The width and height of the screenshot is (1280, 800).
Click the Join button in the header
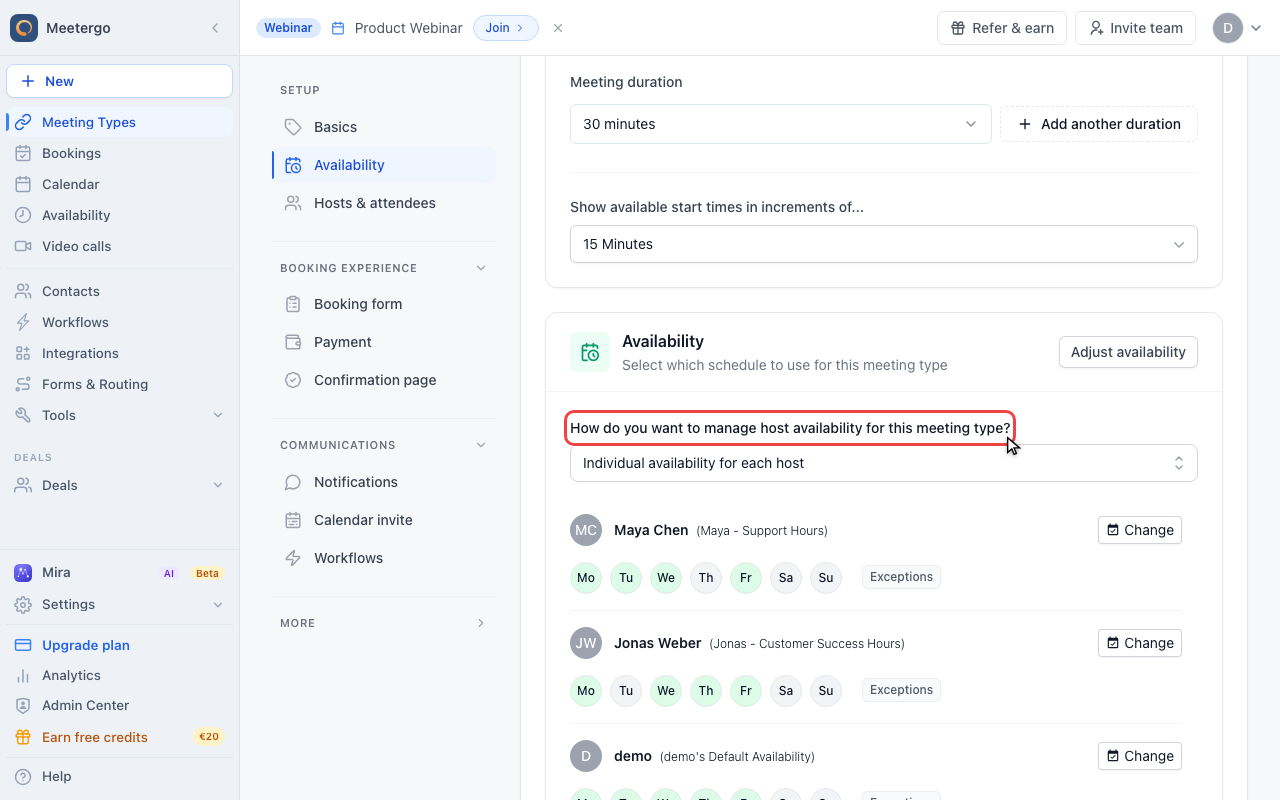pyautogui.click(x=505, y=28)
